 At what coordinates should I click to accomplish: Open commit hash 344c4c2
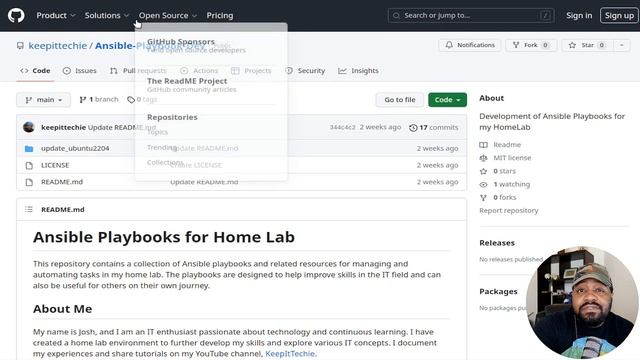coord(342,127)
